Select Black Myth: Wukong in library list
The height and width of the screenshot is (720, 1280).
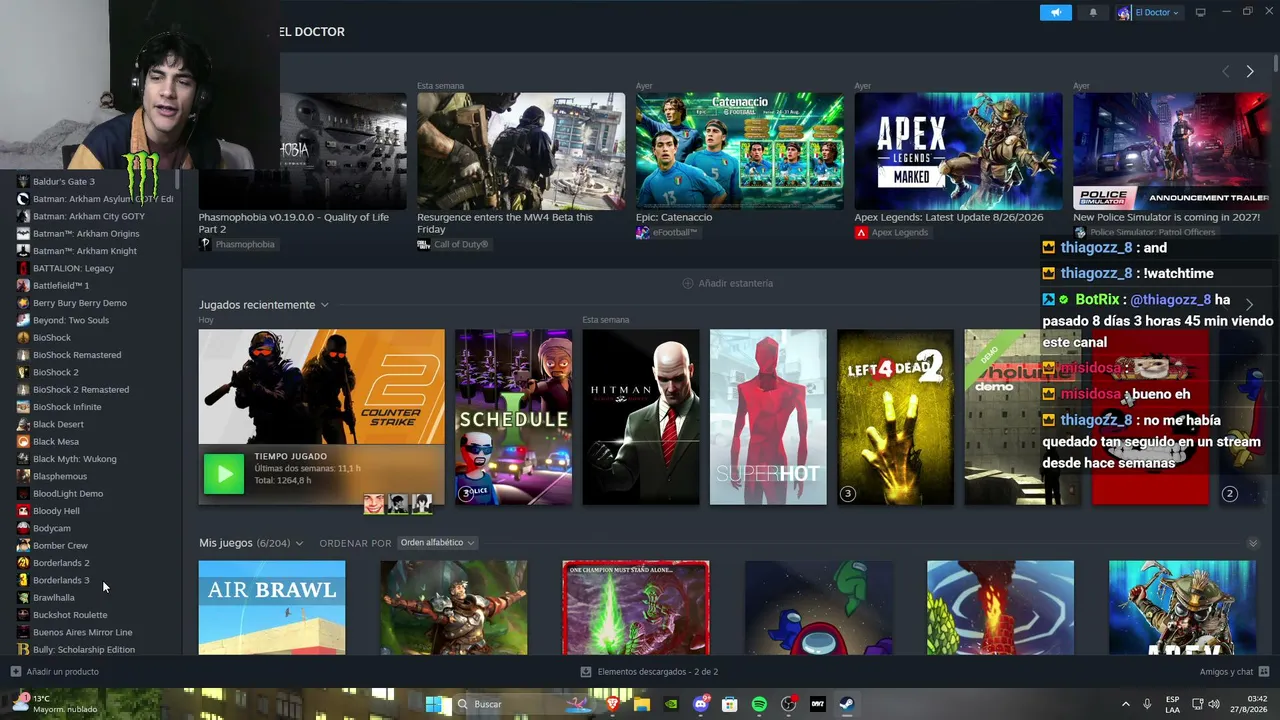(x=75, y=459)
